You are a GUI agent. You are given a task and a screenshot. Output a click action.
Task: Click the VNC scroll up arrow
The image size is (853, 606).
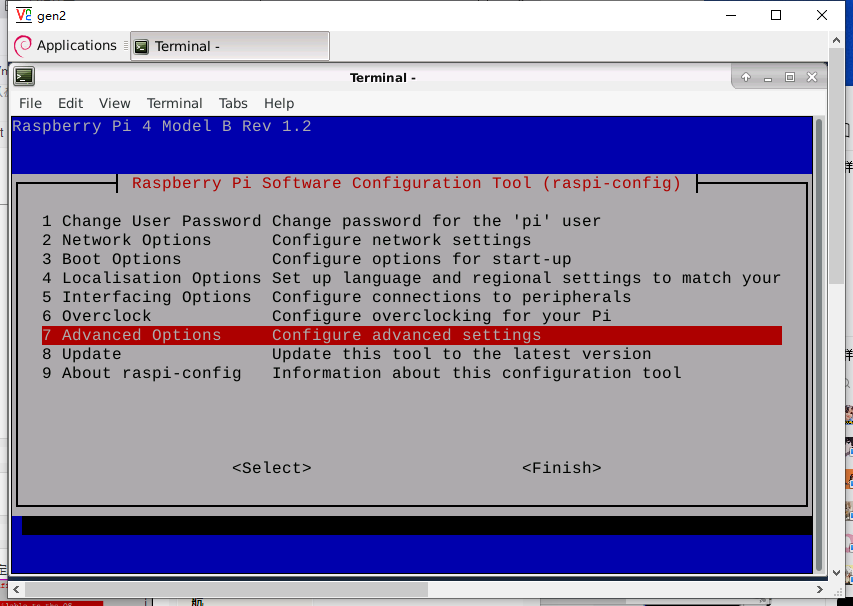(x=837, y=40)
